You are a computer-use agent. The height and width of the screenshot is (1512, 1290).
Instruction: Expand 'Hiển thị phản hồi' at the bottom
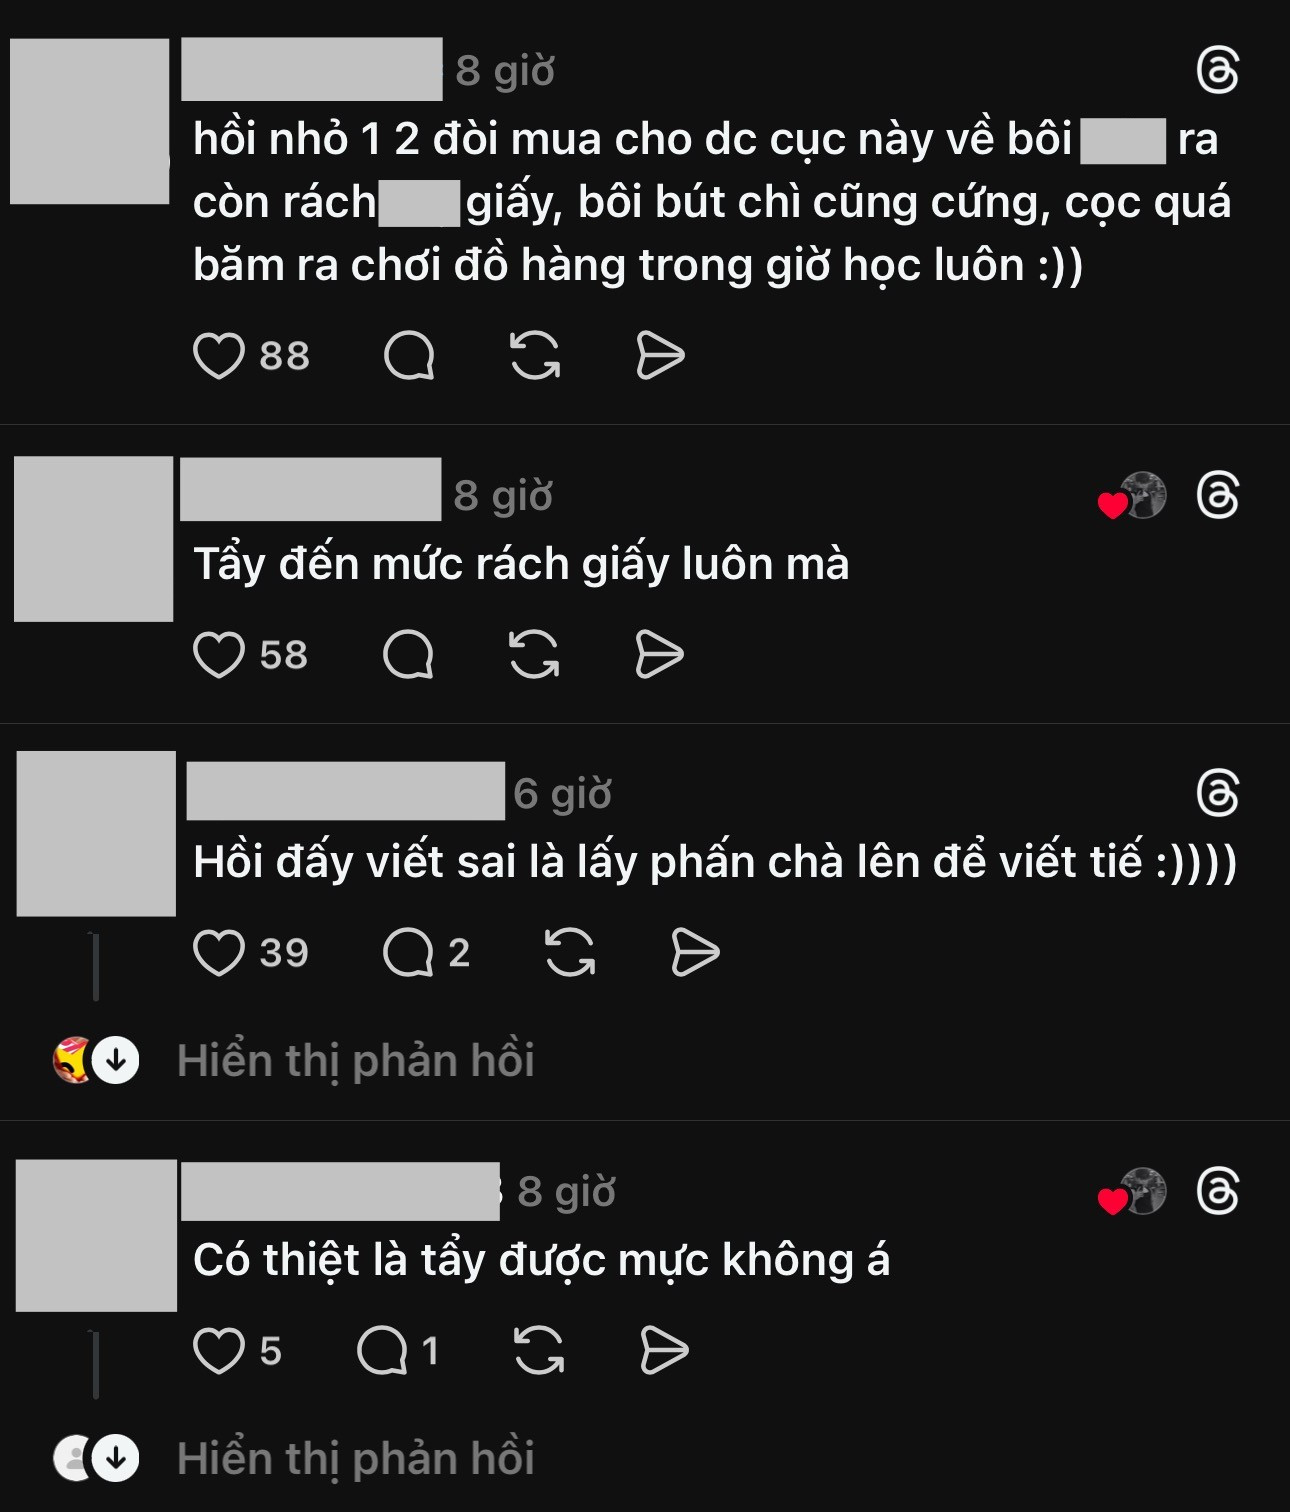(355, 1459)
